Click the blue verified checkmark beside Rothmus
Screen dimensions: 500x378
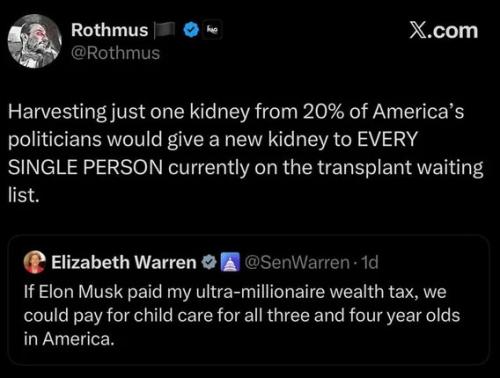coord(191,30)
